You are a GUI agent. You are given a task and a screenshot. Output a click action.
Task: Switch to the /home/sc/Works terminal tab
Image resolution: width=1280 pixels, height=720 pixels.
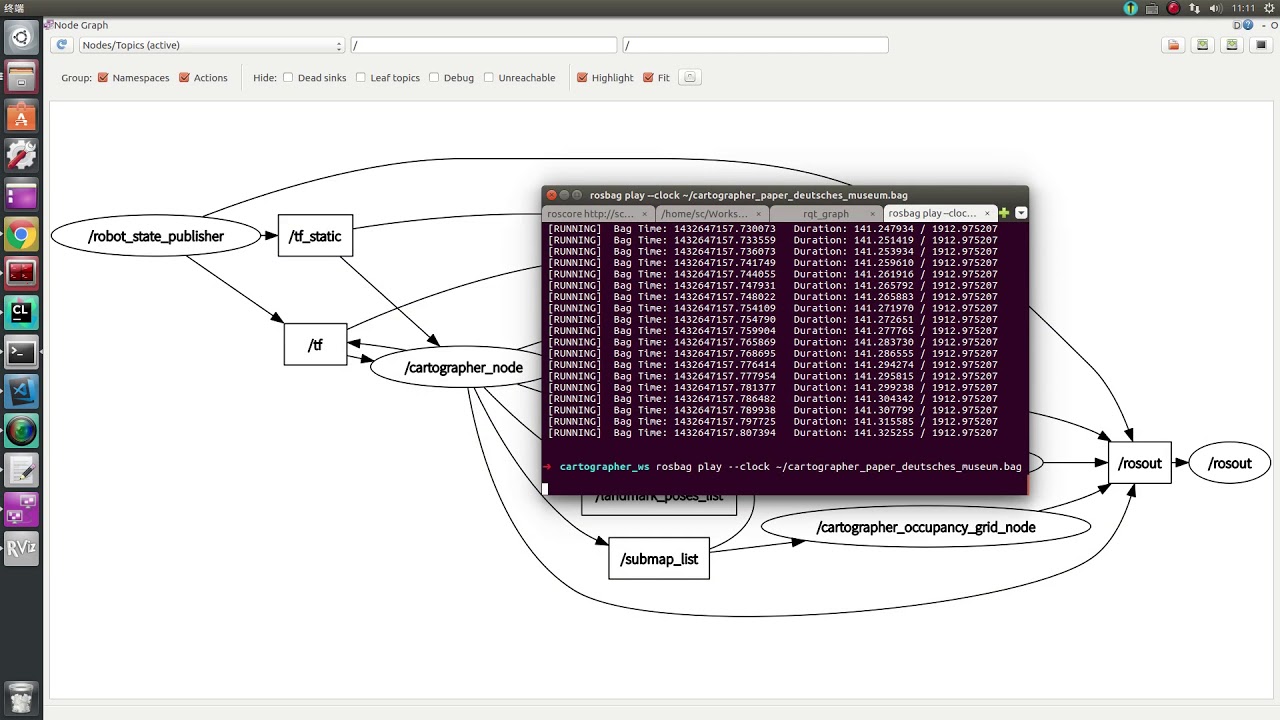[x=712, y=213]
